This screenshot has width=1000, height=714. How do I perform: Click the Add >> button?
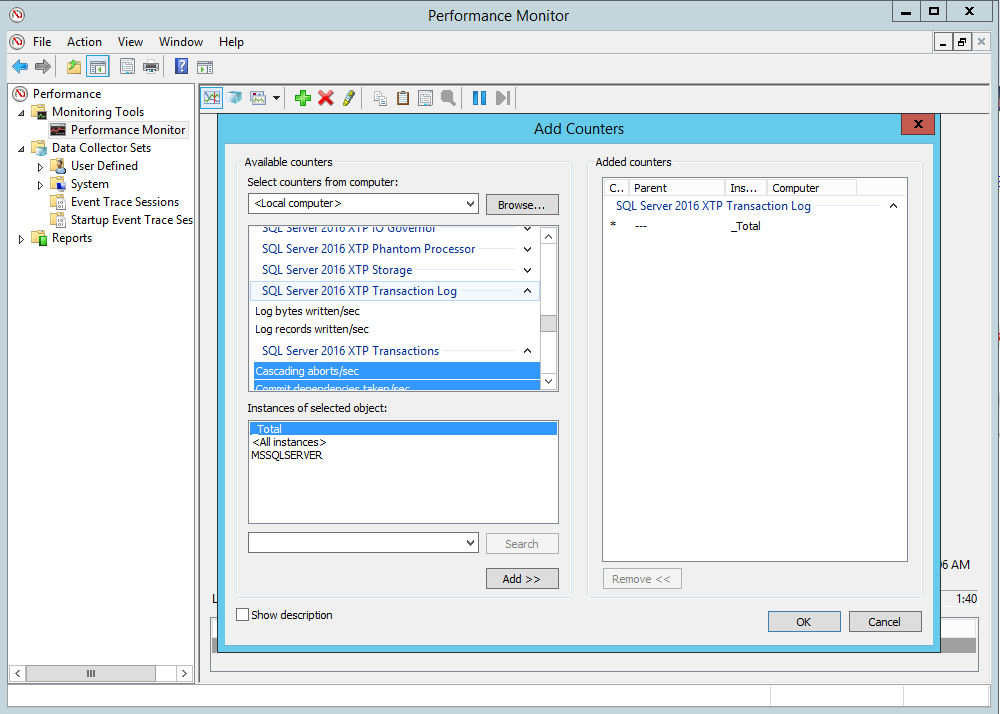pos(522,579)
